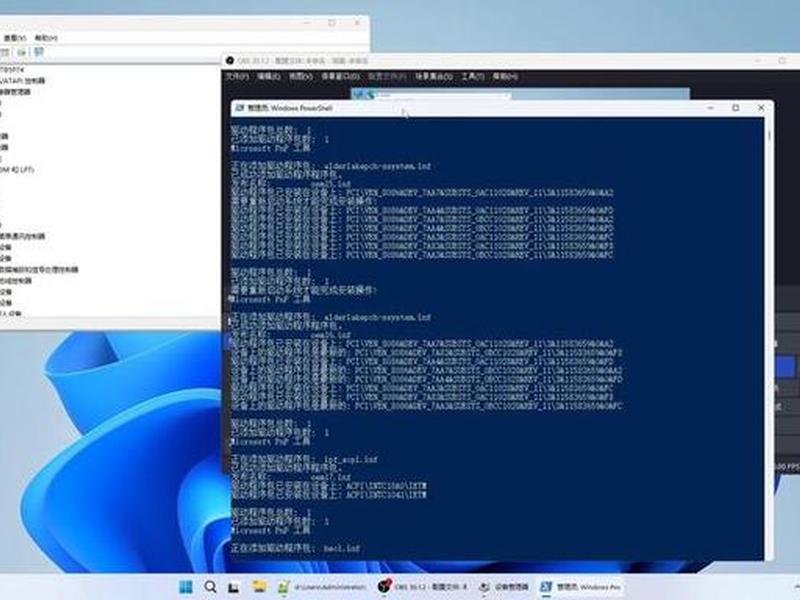This screenshot has height=600, width=800.
Task: Maximize the Device Manager window
Action: [x=332, y=22]
